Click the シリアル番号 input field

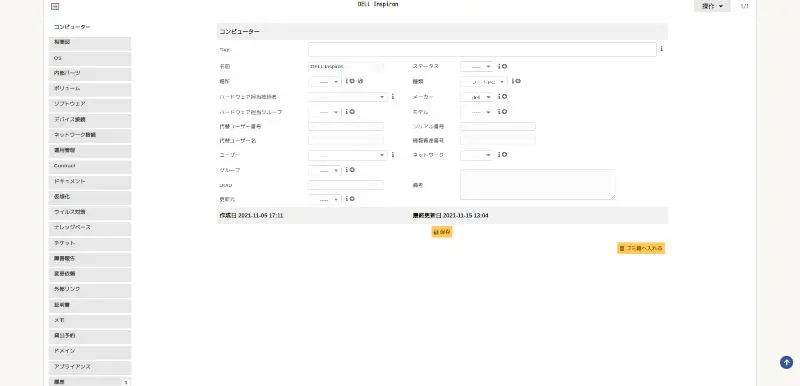[498, 126]
